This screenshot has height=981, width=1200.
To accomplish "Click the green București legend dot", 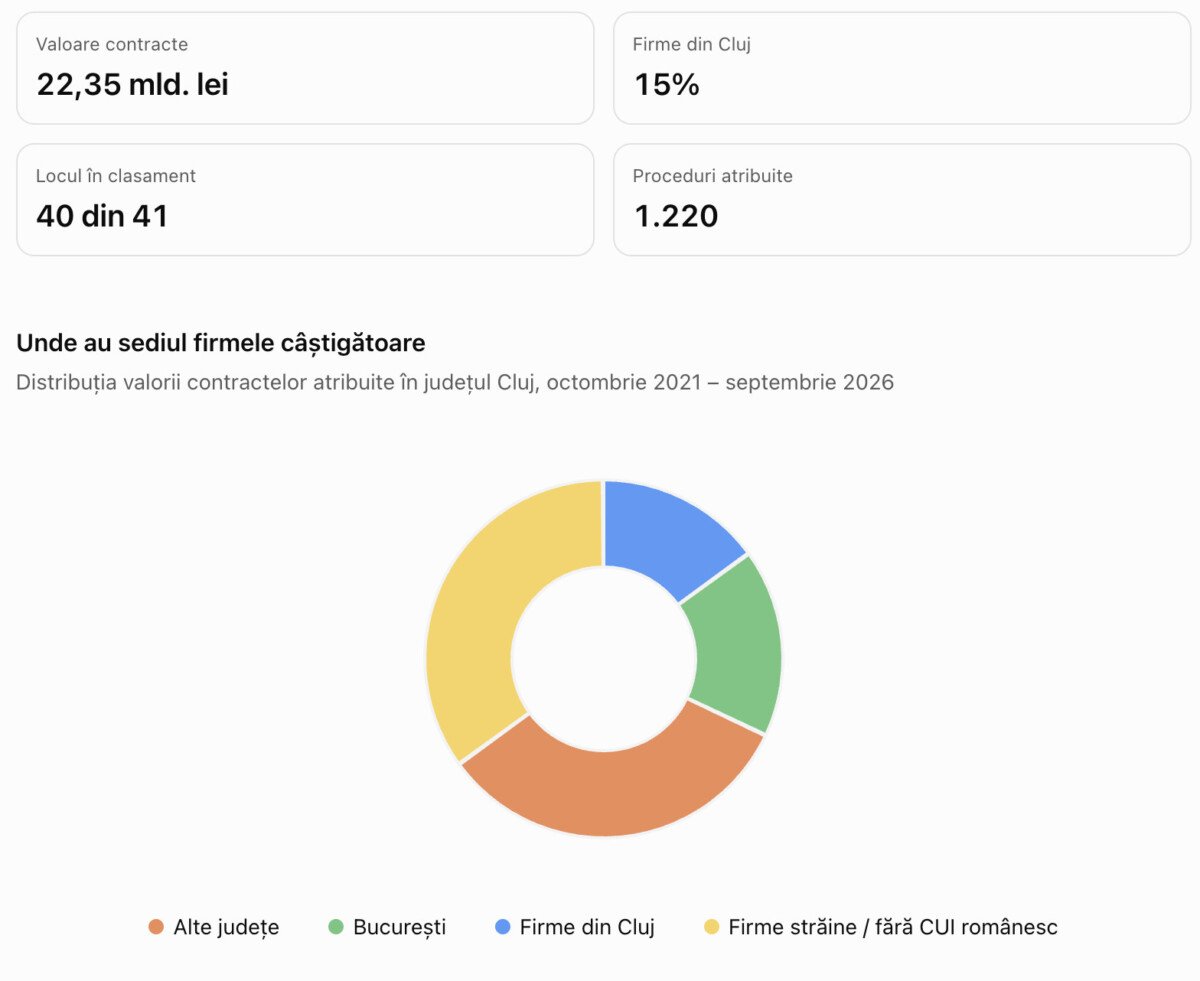I will (335, 927).
